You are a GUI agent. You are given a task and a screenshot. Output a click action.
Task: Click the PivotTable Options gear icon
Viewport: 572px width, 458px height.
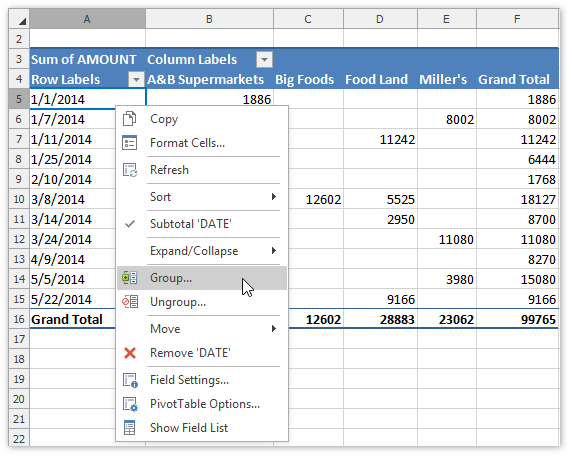[130, 404]
